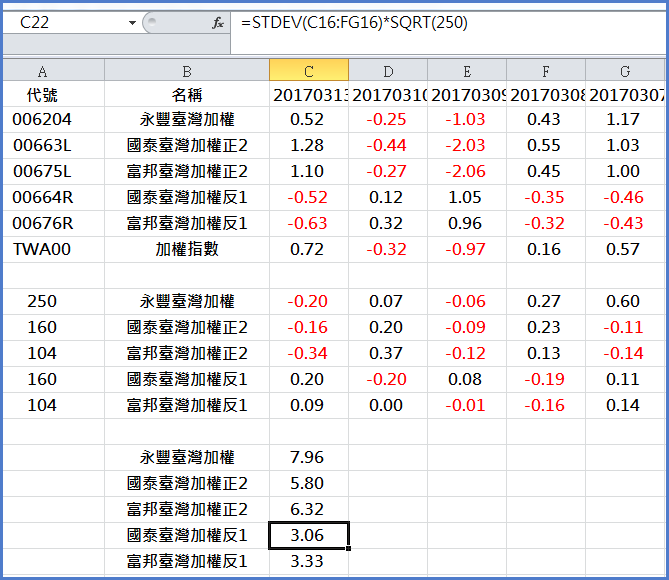The height and width of the screenshot is (580, 669).
Task: Click value 0.00 in column D
Action: 388,405
